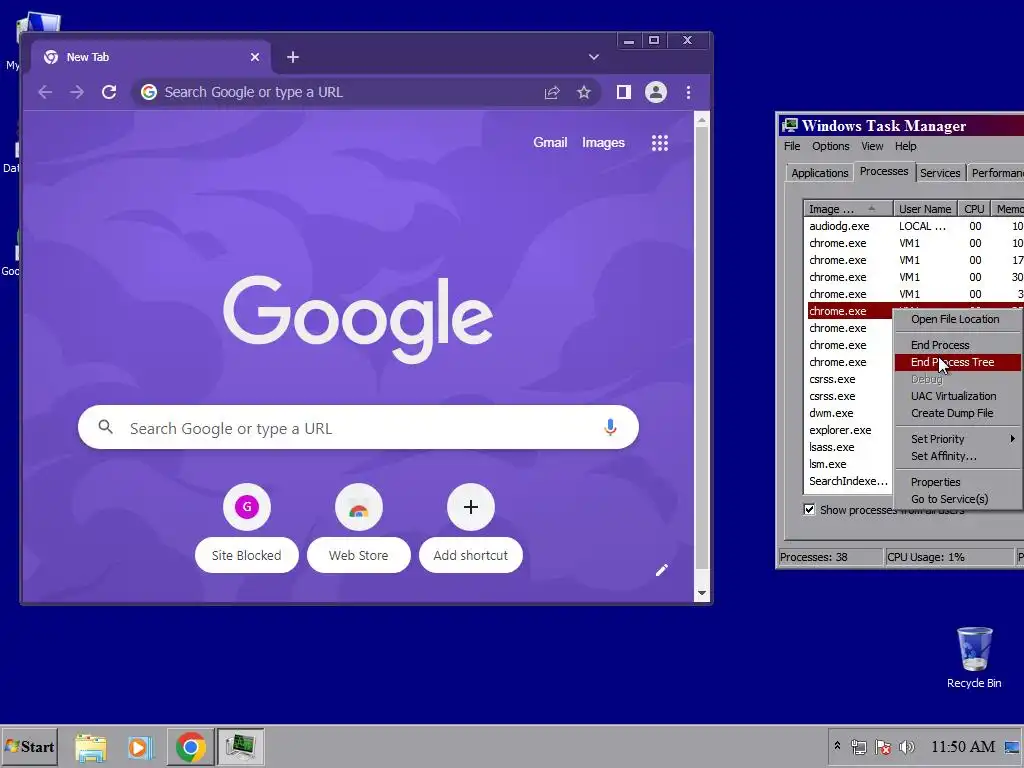Image resolution: width=1024 pixels, height=768 pixels.
Task: Choose End Process Tree in context menu
Action: coord(957,362)
